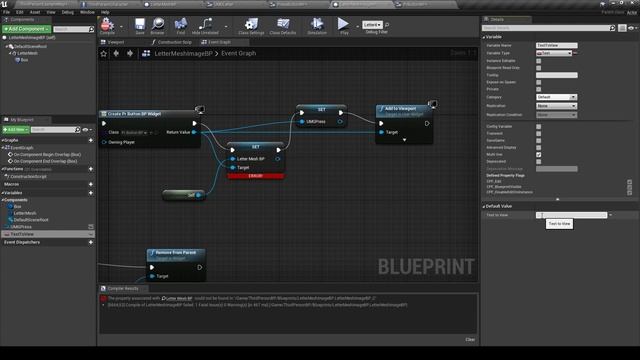640x360 pixels.
Task: Open compile options dropdown arrow
Action: tap(121, 27)
